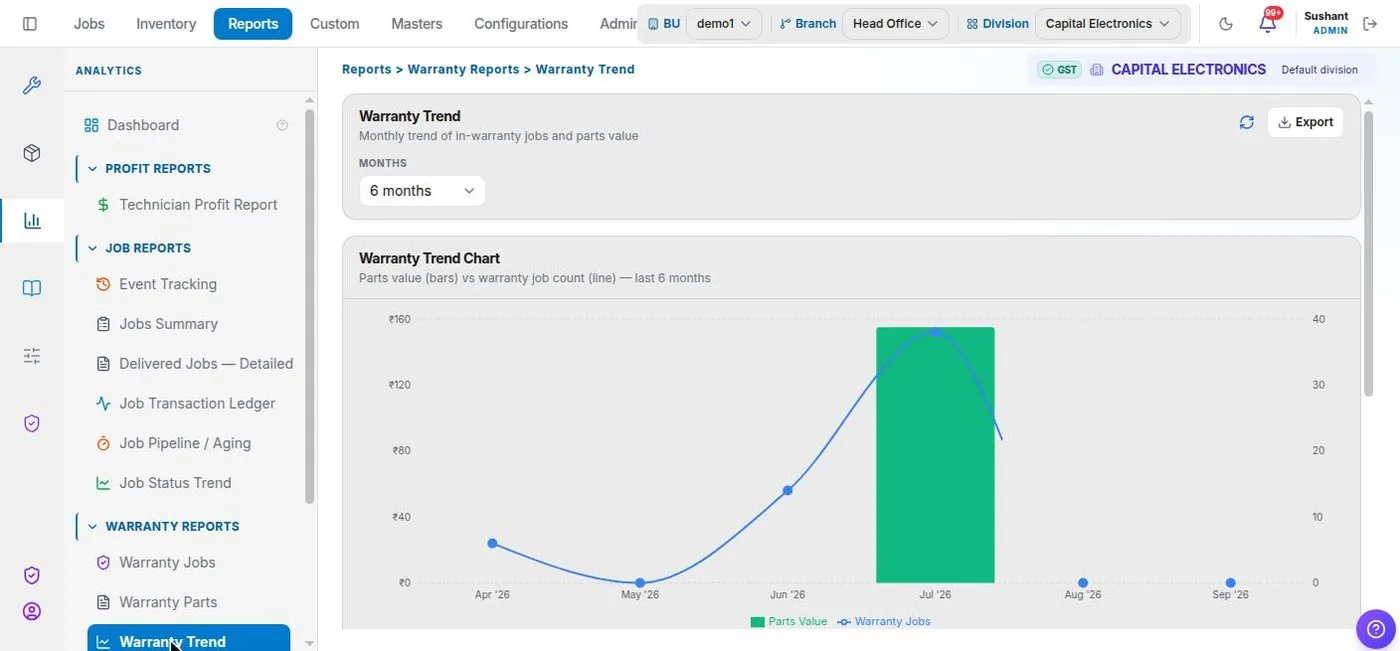Viewport: 1400px width, 651px height.
Task: Click the Job Pipeline stopwatch icon
Action: pyautogui.click(x=103, y=443)
